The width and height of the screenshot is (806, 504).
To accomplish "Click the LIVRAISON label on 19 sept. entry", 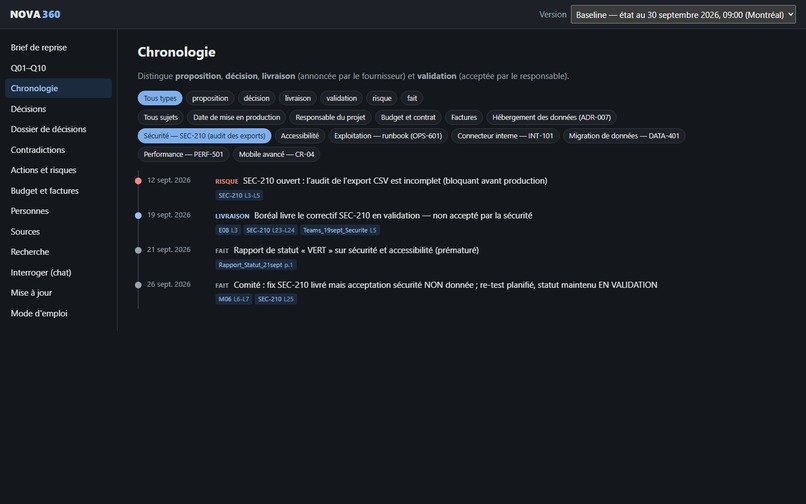I will click(232, 216).
